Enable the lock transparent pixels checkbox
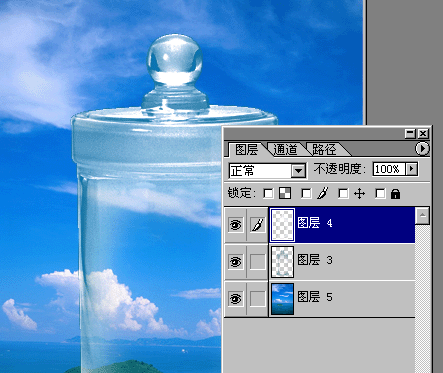This screenshot has height=373, width=443. point(268,193)
